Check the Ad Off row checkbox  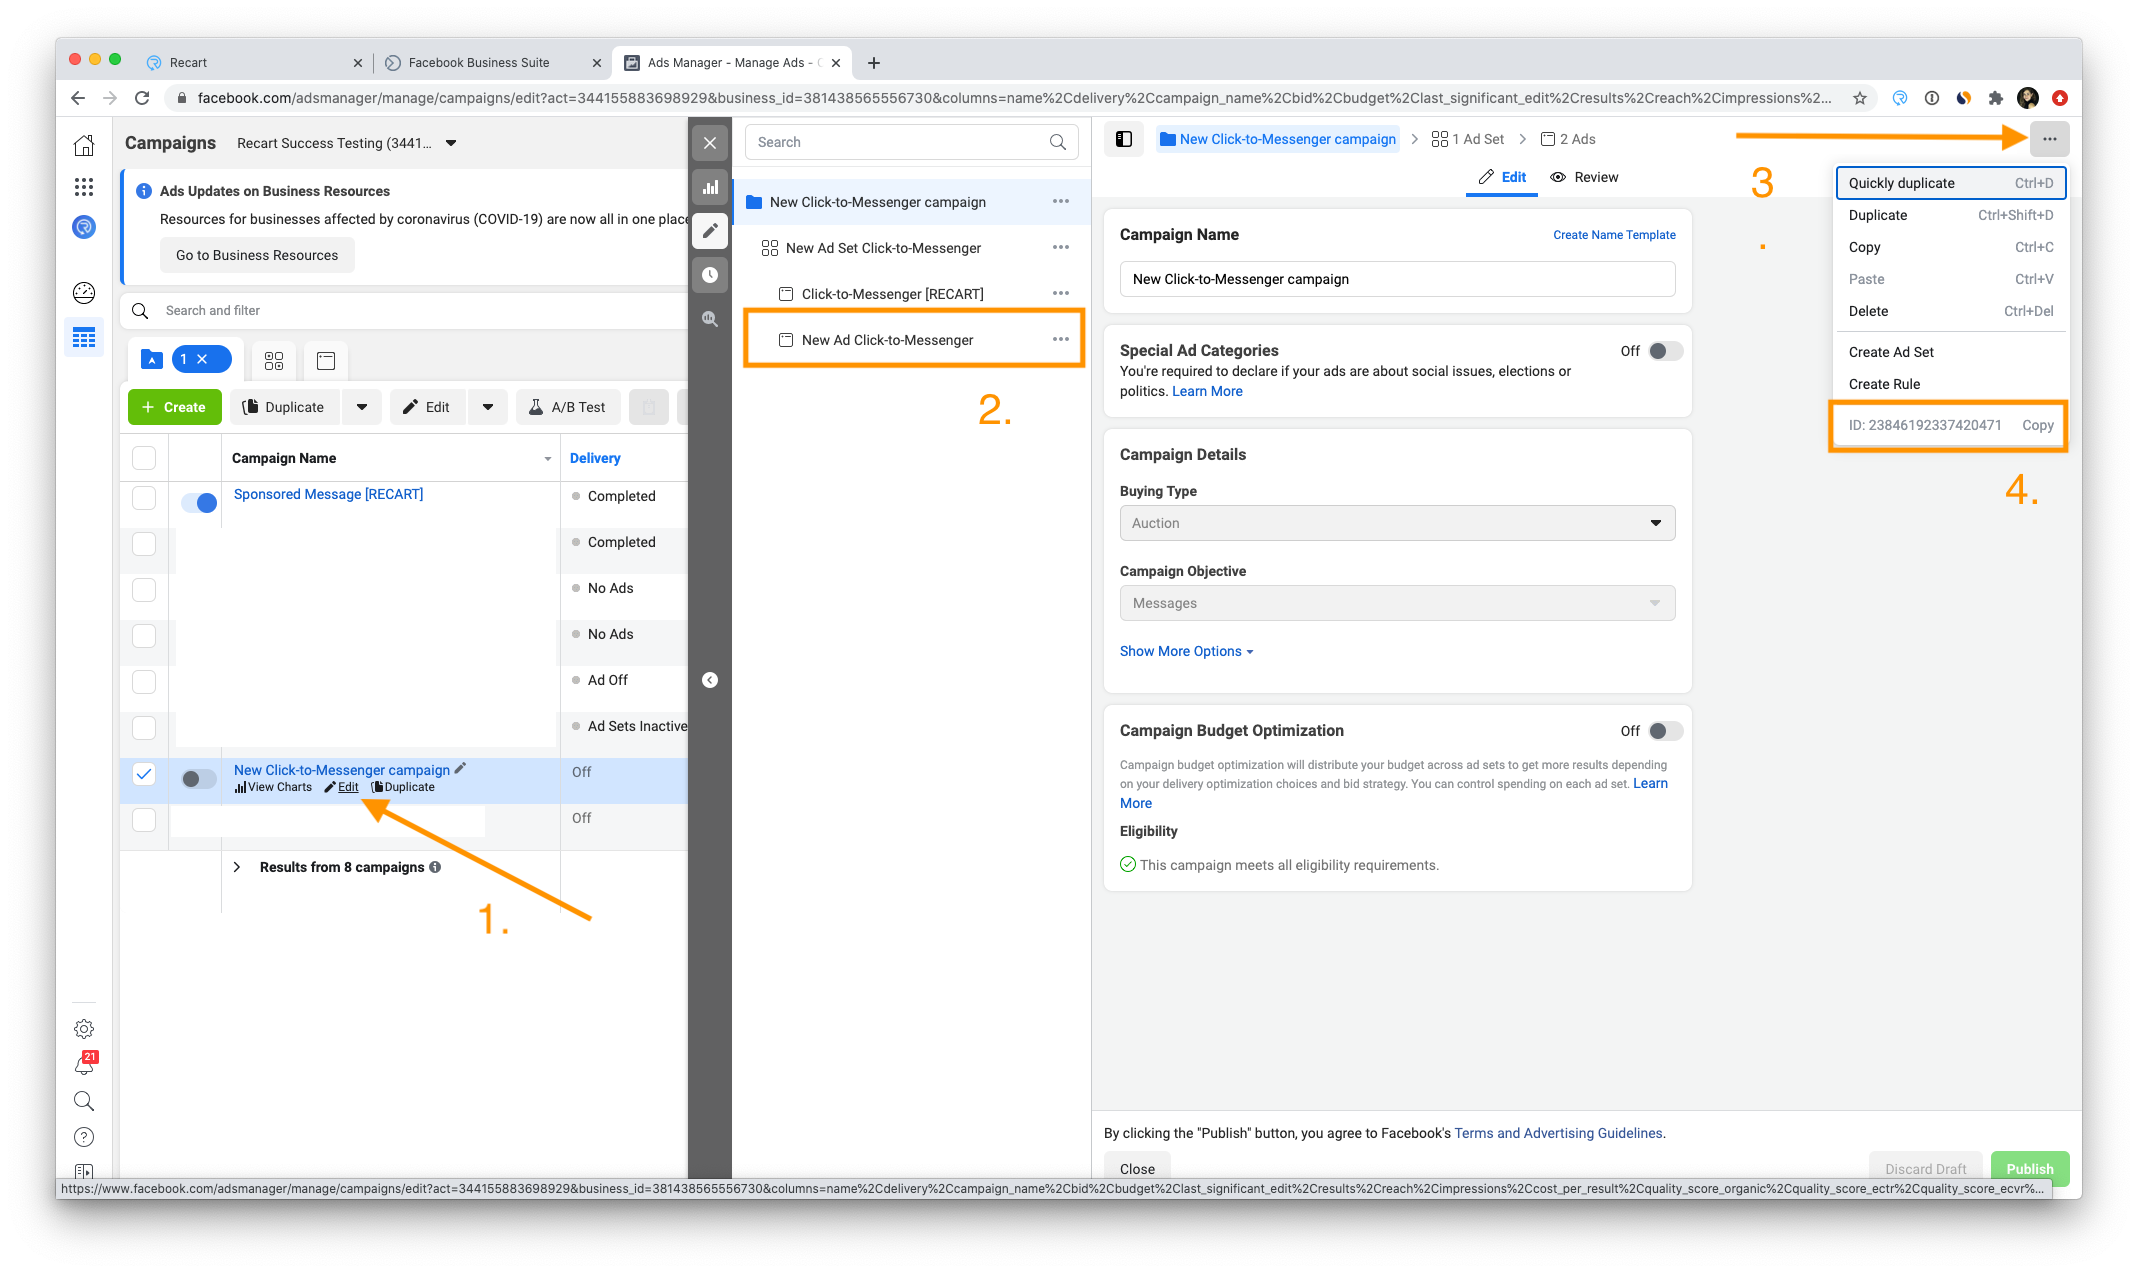[x=144, y=681]
